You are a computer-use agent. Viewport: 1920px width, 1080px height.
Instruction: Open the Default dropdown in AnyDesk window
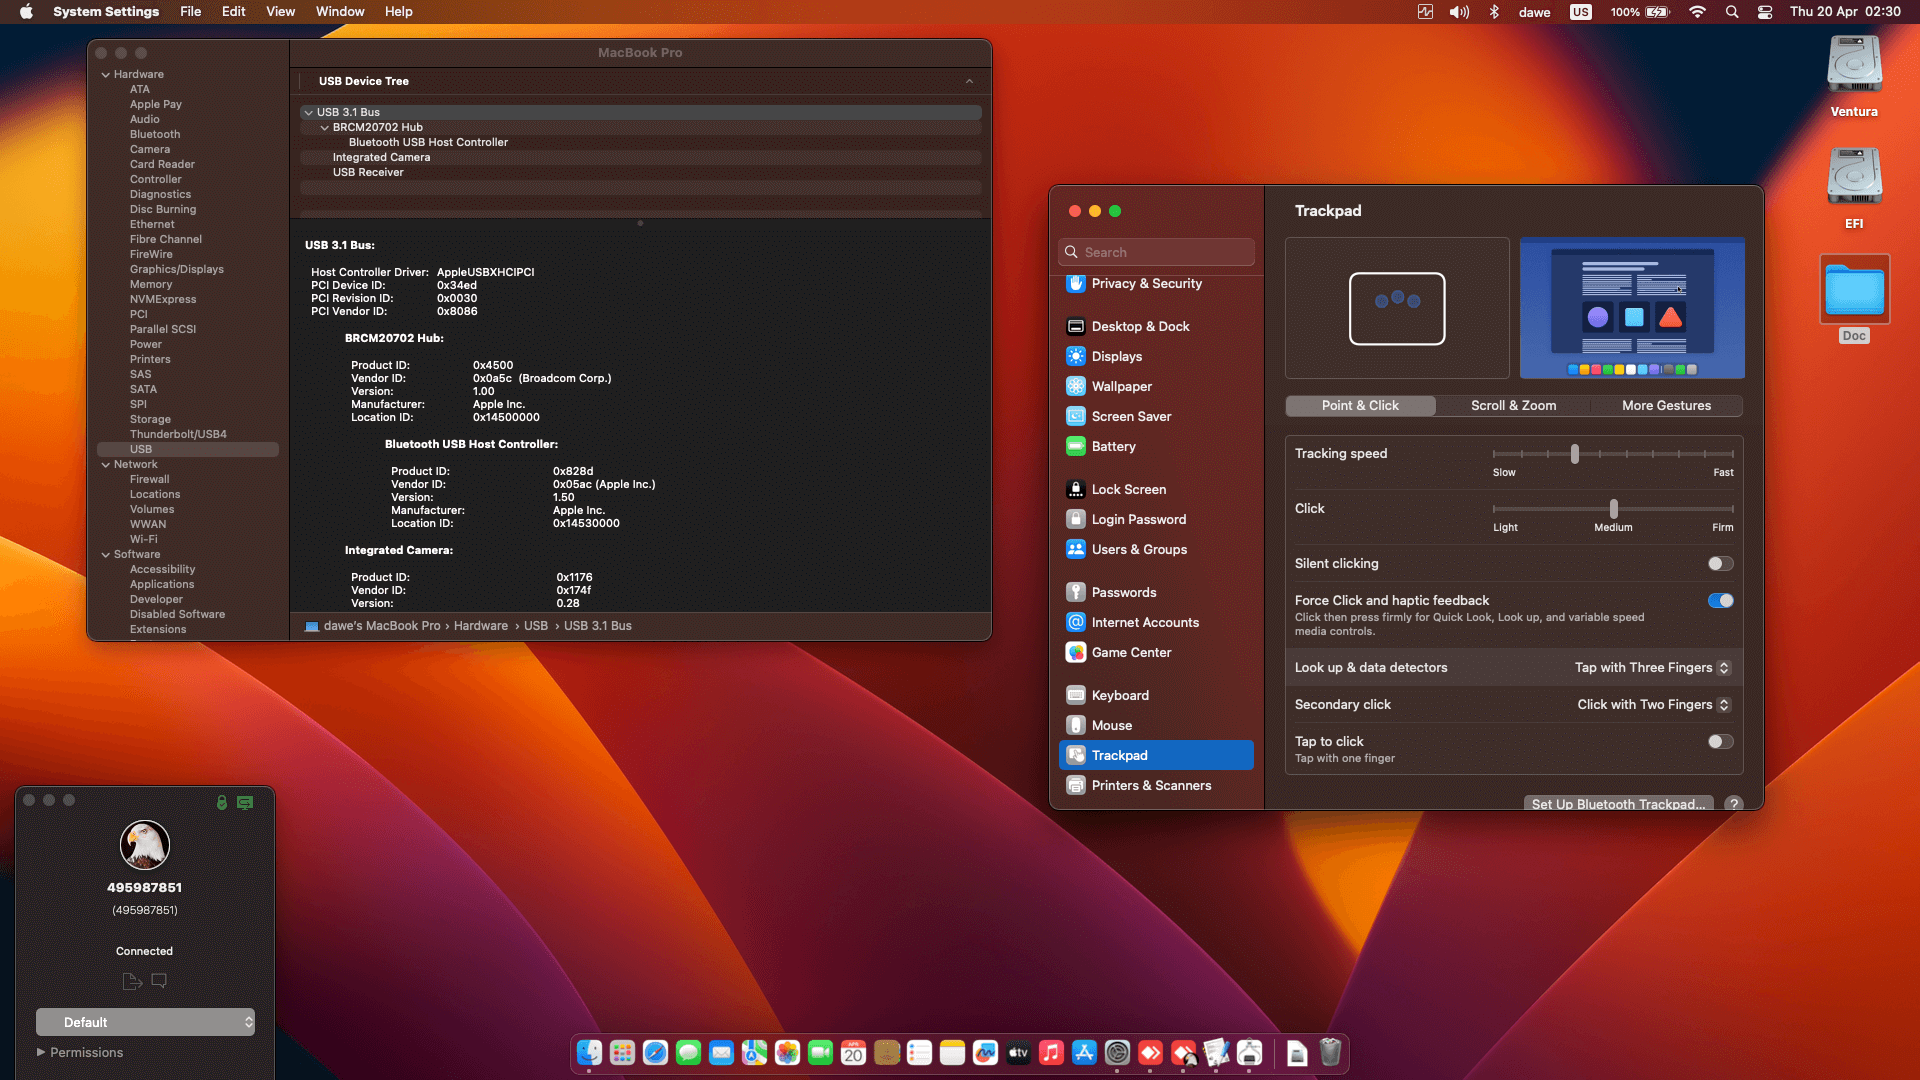point(145,1022)
